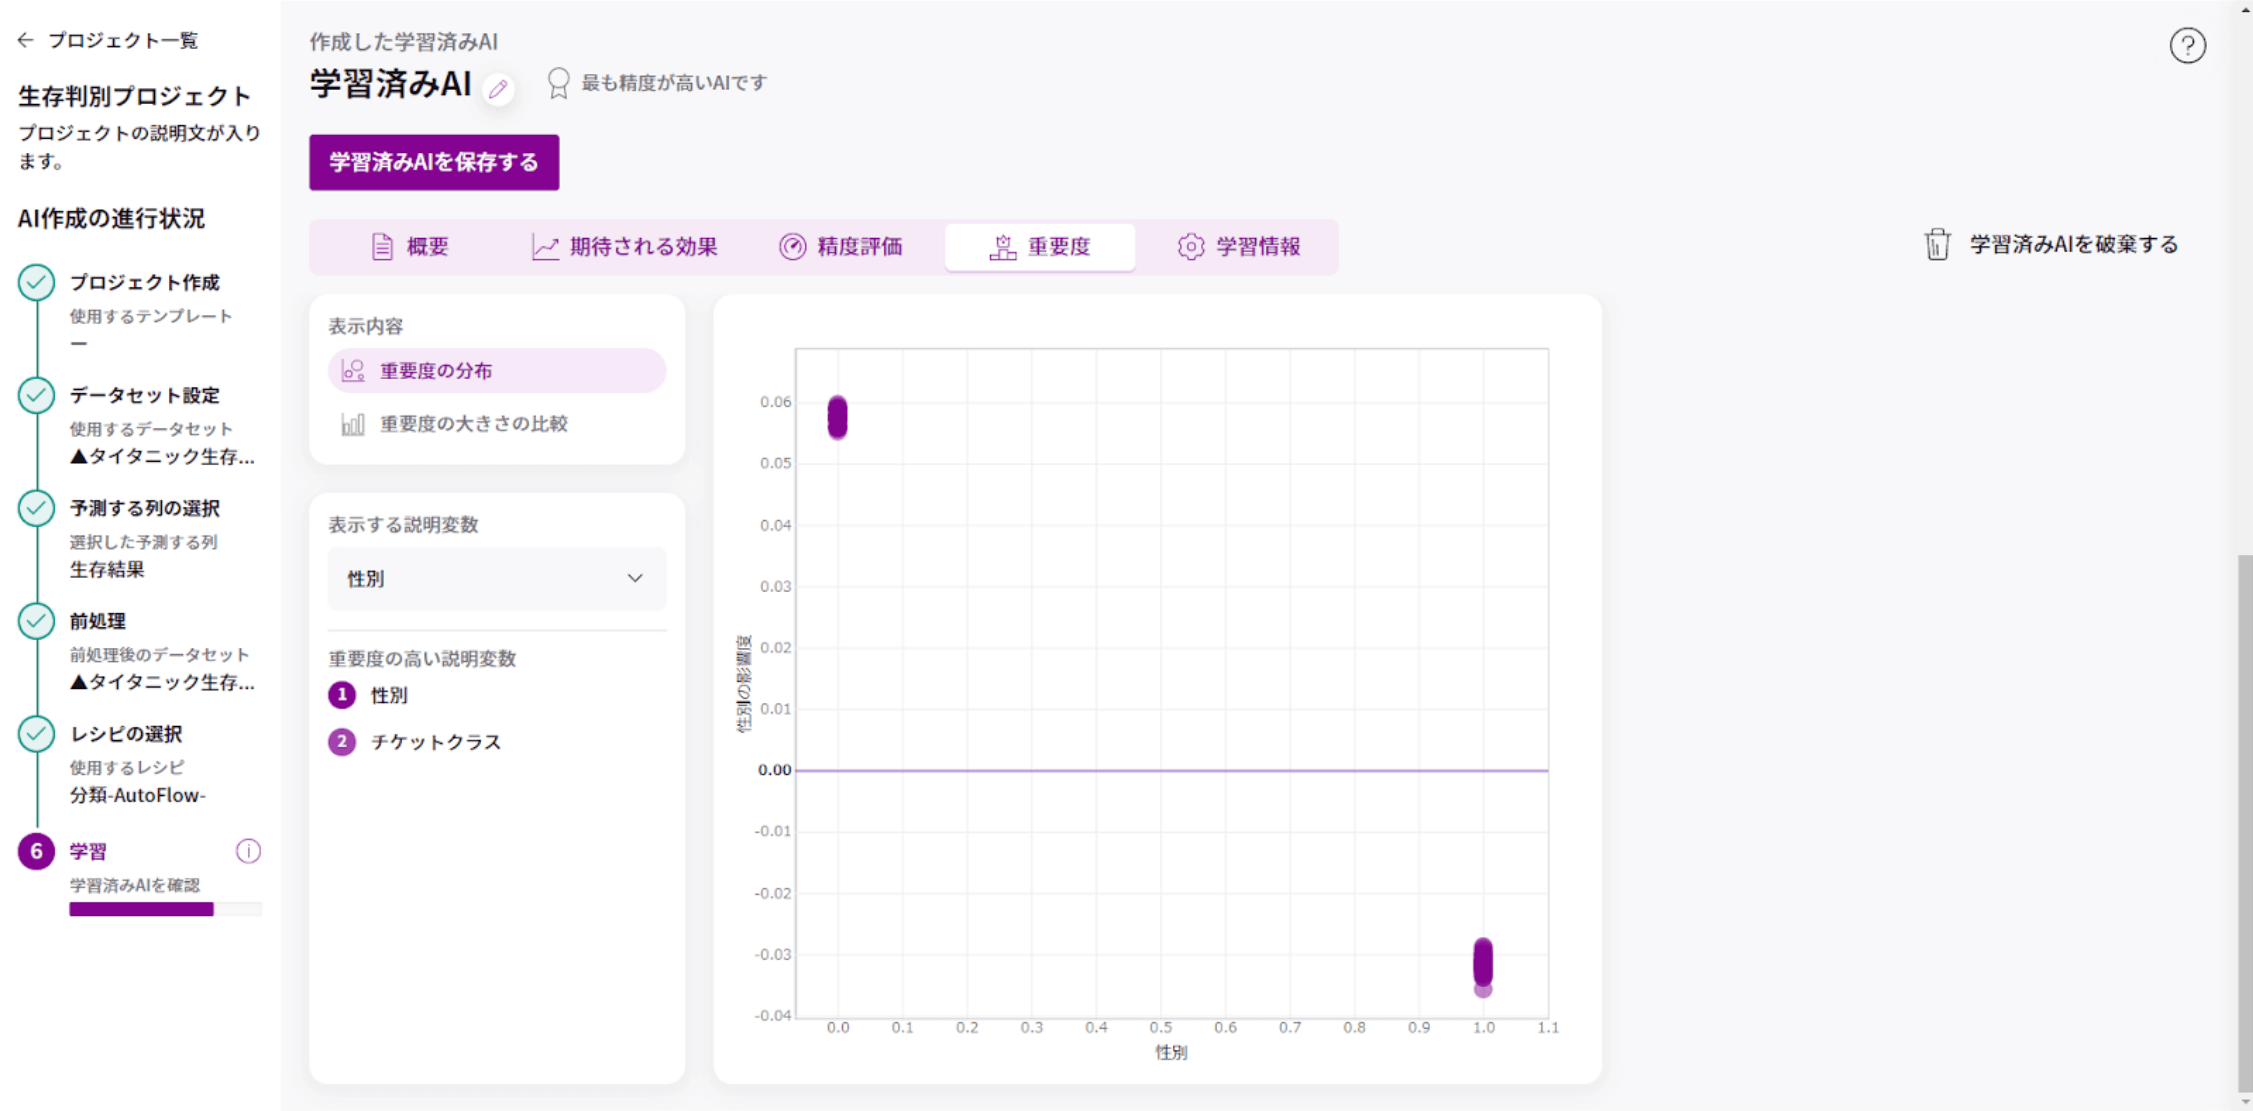Click the gear icon on 学習情報 tab
This screenshot has width=2253, height=1111.
coord(1190,247)
